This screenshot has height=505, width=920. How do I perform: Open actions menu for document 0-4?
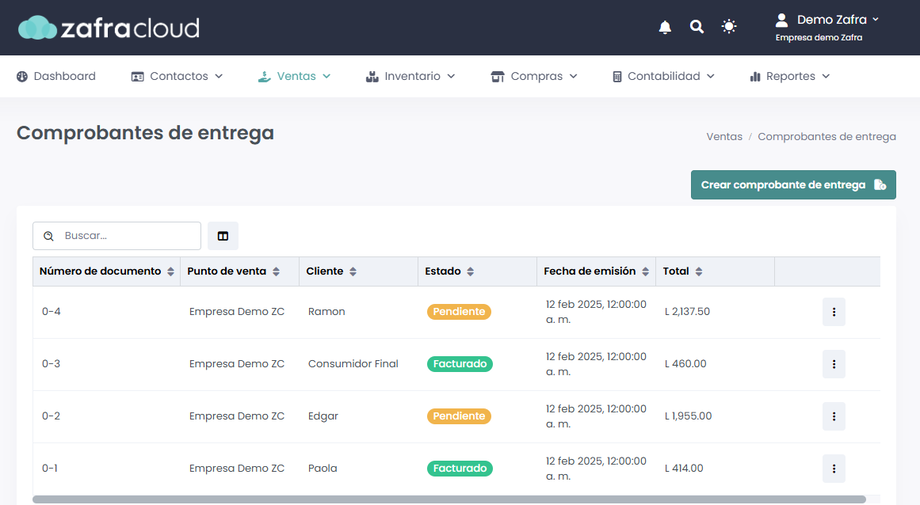pos(833,312)
